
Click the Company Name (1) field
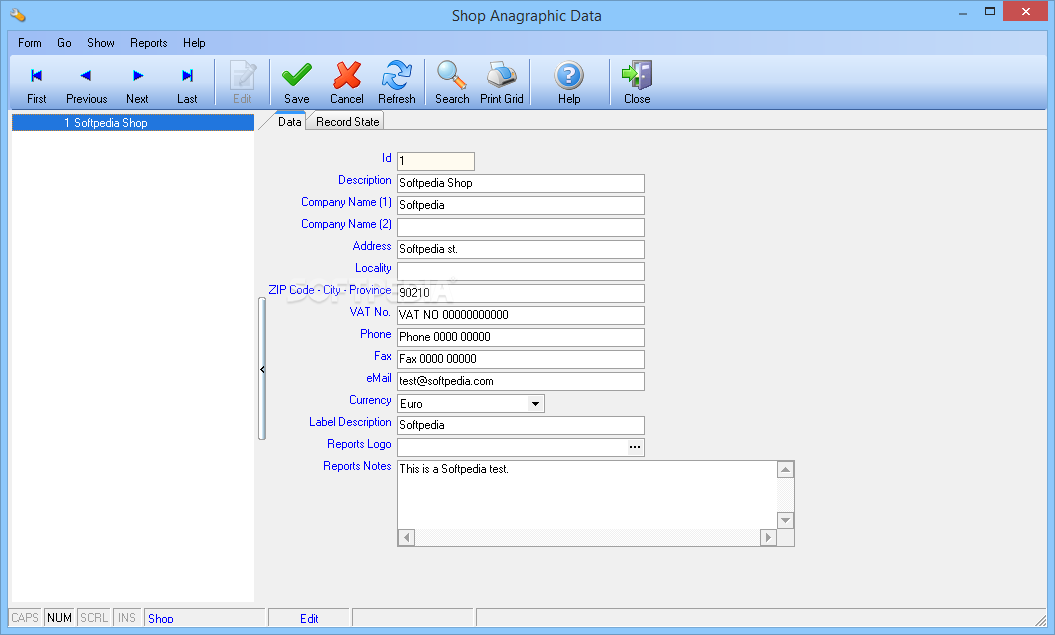520,205
